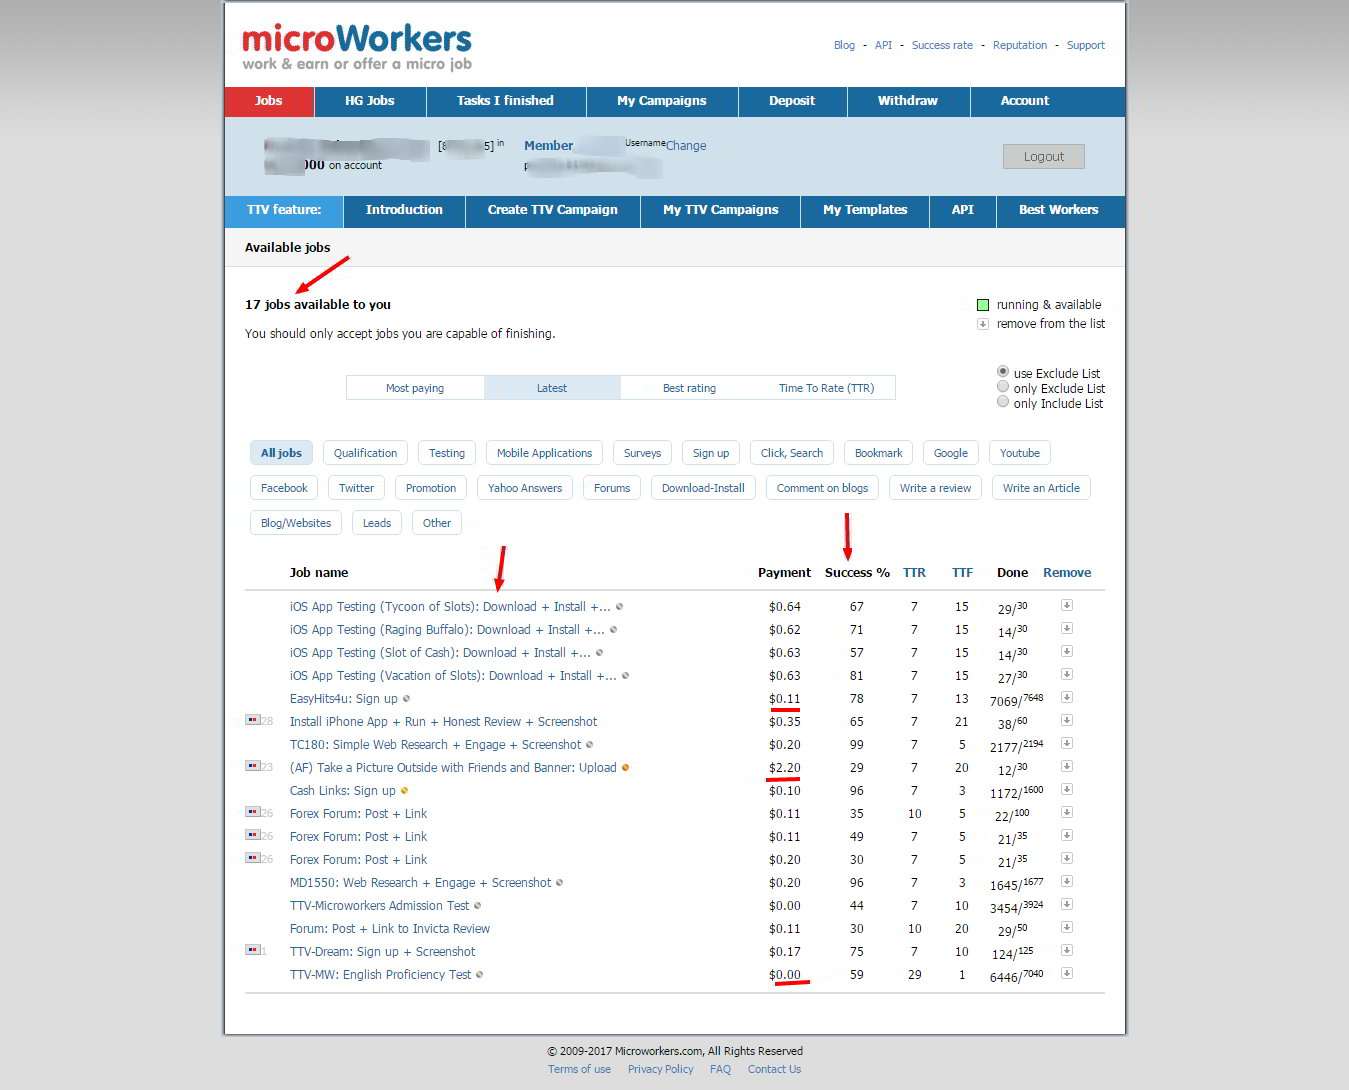Remove Slot of Cash job from list
The width and height of the screenshot is (1349, 1090).
1067,651
